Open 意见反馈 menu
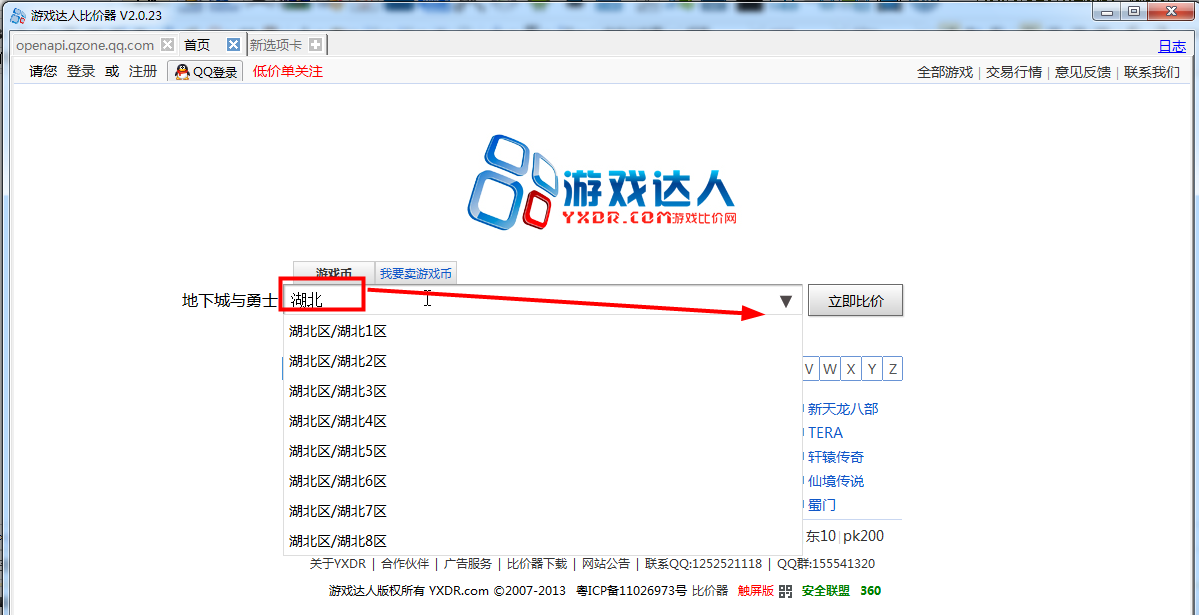Image resolution: width=1199 pixels, height=615 pixels. coord(1083,72)
